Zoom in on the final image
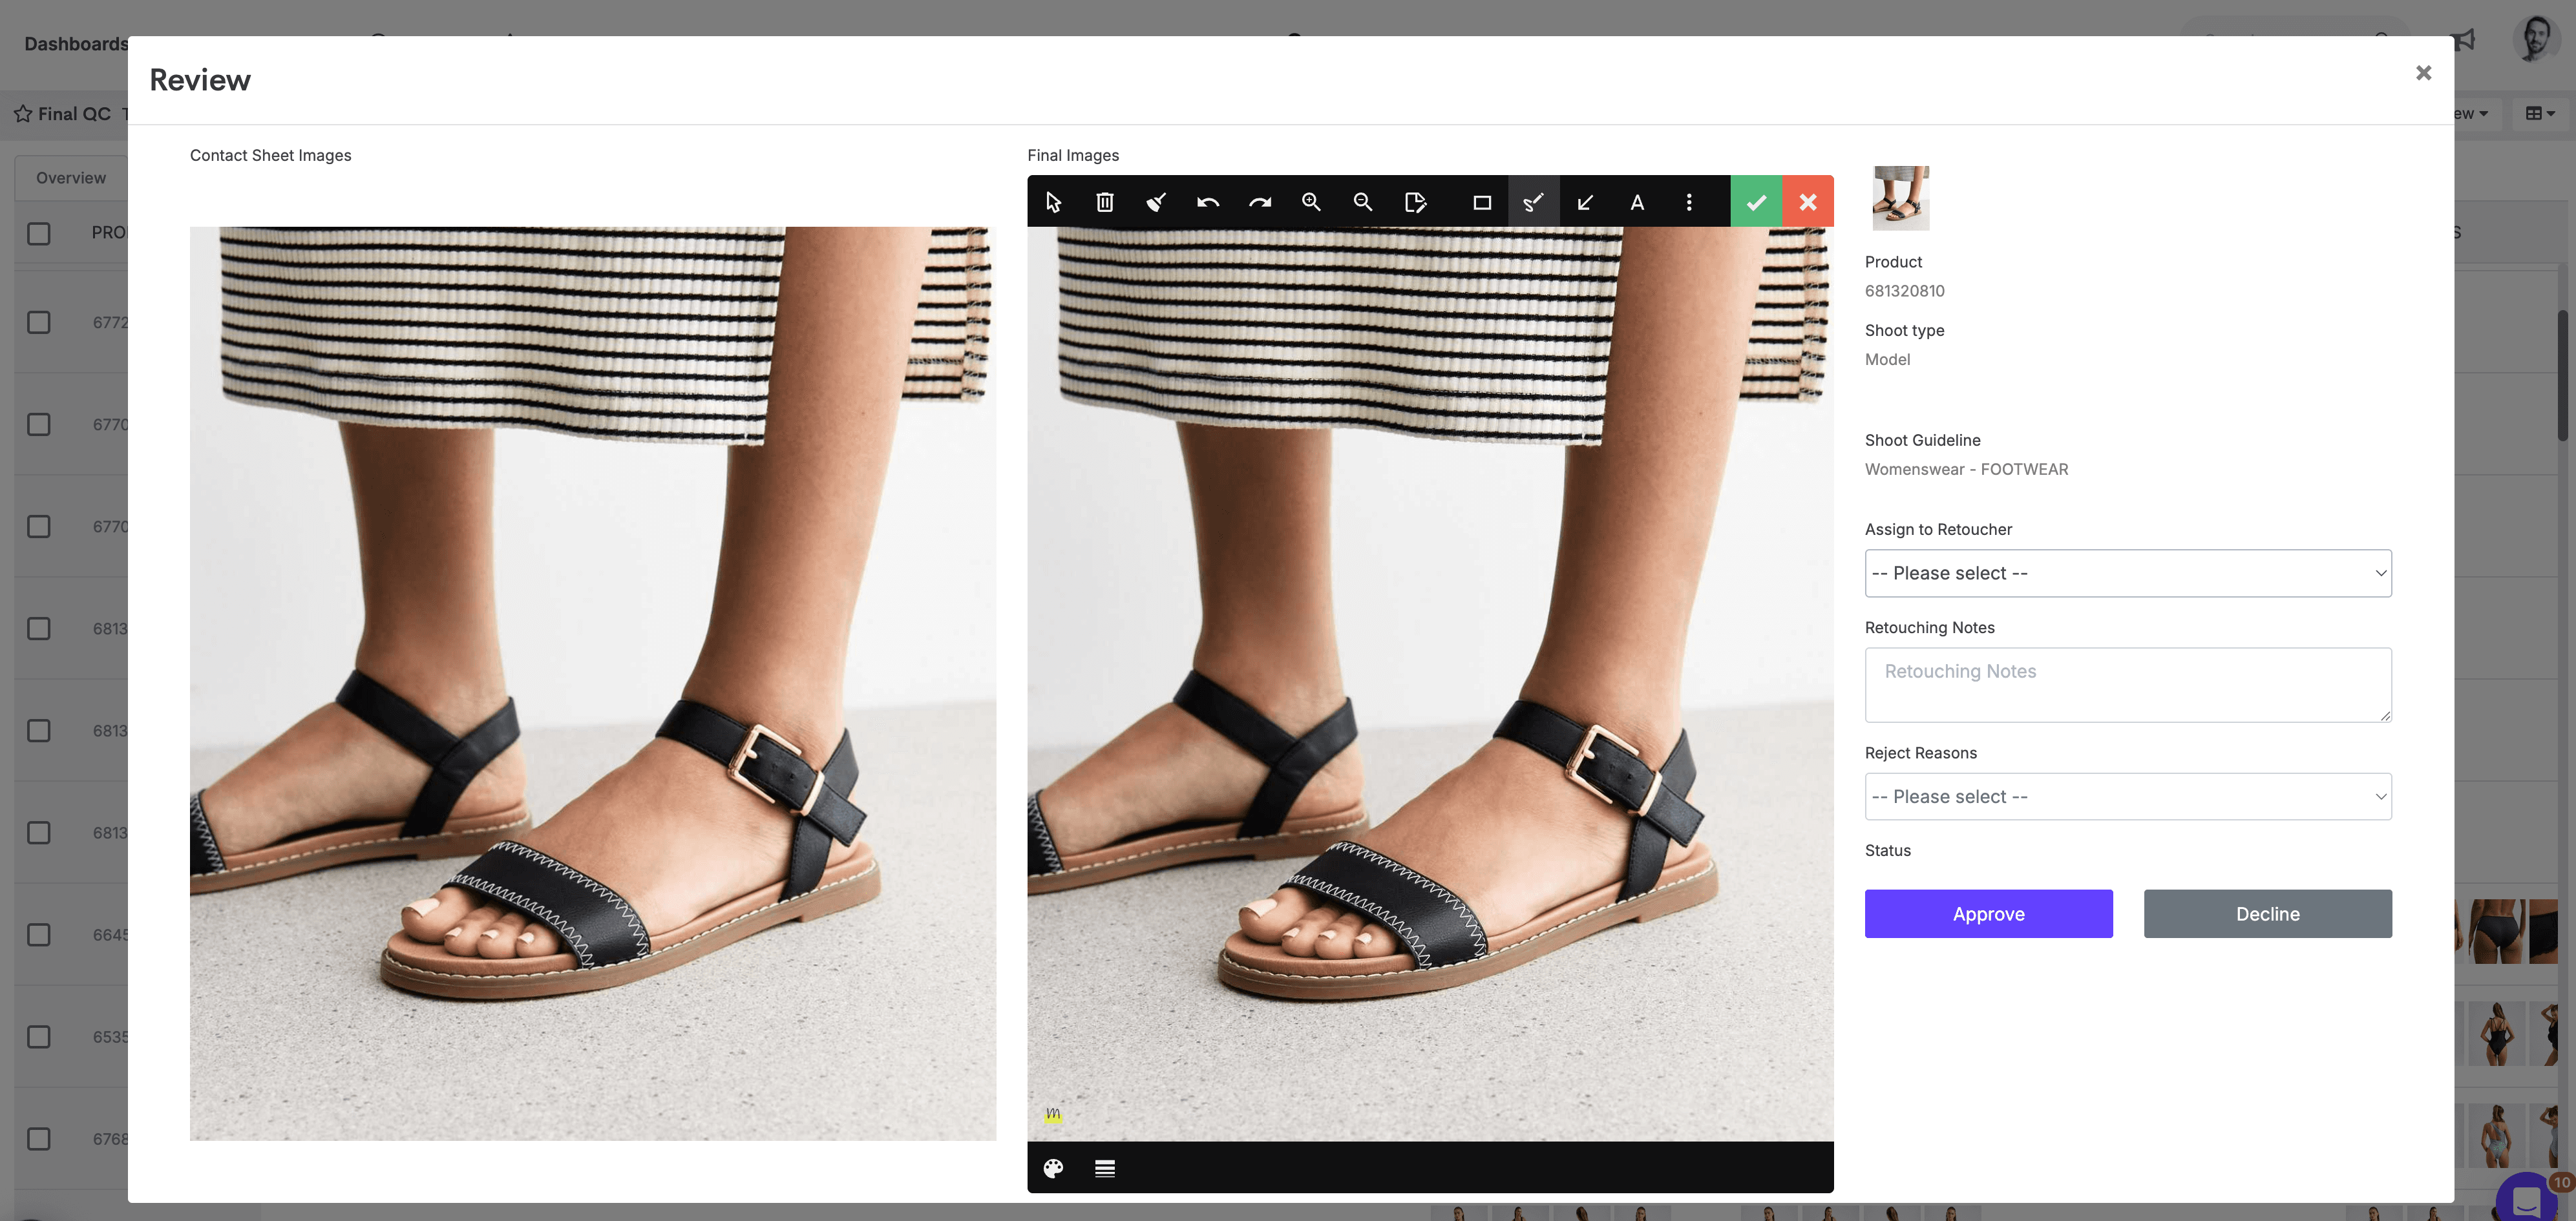Viewport: 2576px width, 1221px height. (1311, 202)
